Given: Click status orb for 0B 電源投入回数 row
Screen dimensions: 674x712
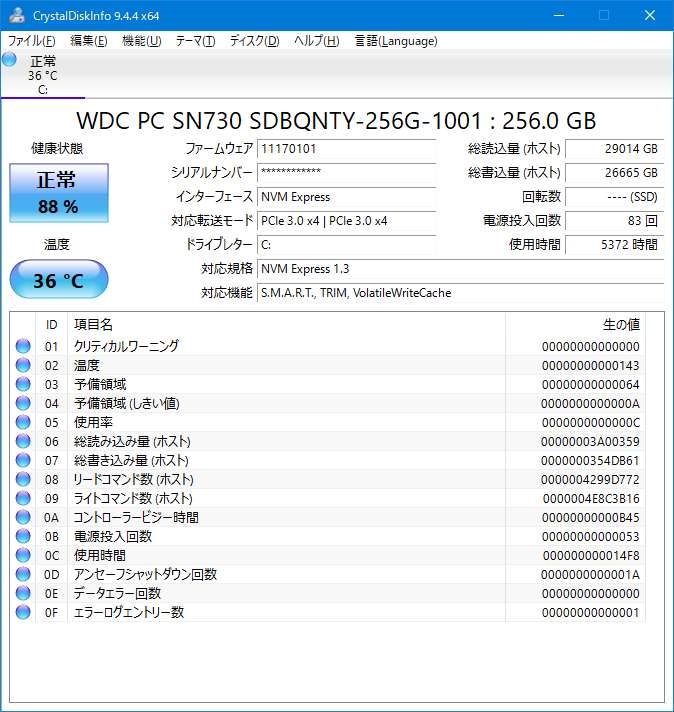Looking at the screenshot, I should [x=23, y=536].
